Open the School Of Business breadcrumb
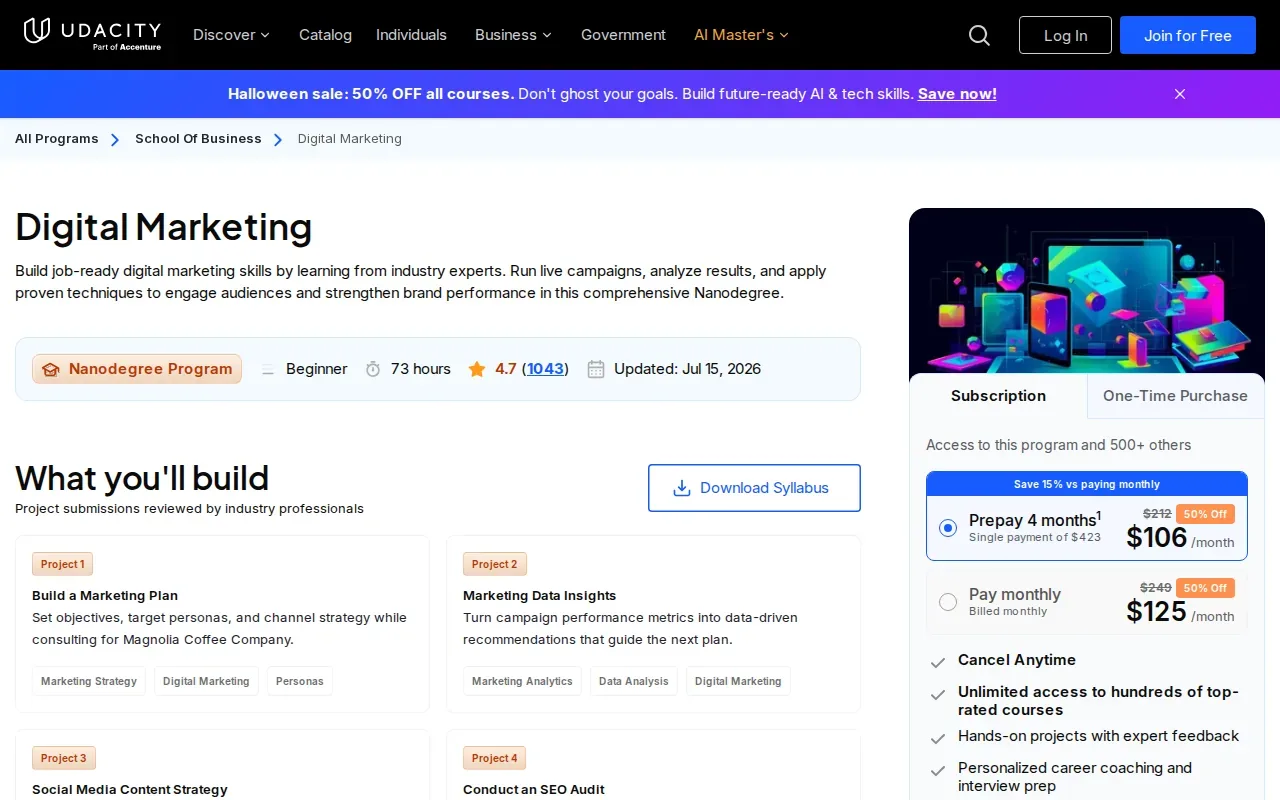 coord(198,139)
